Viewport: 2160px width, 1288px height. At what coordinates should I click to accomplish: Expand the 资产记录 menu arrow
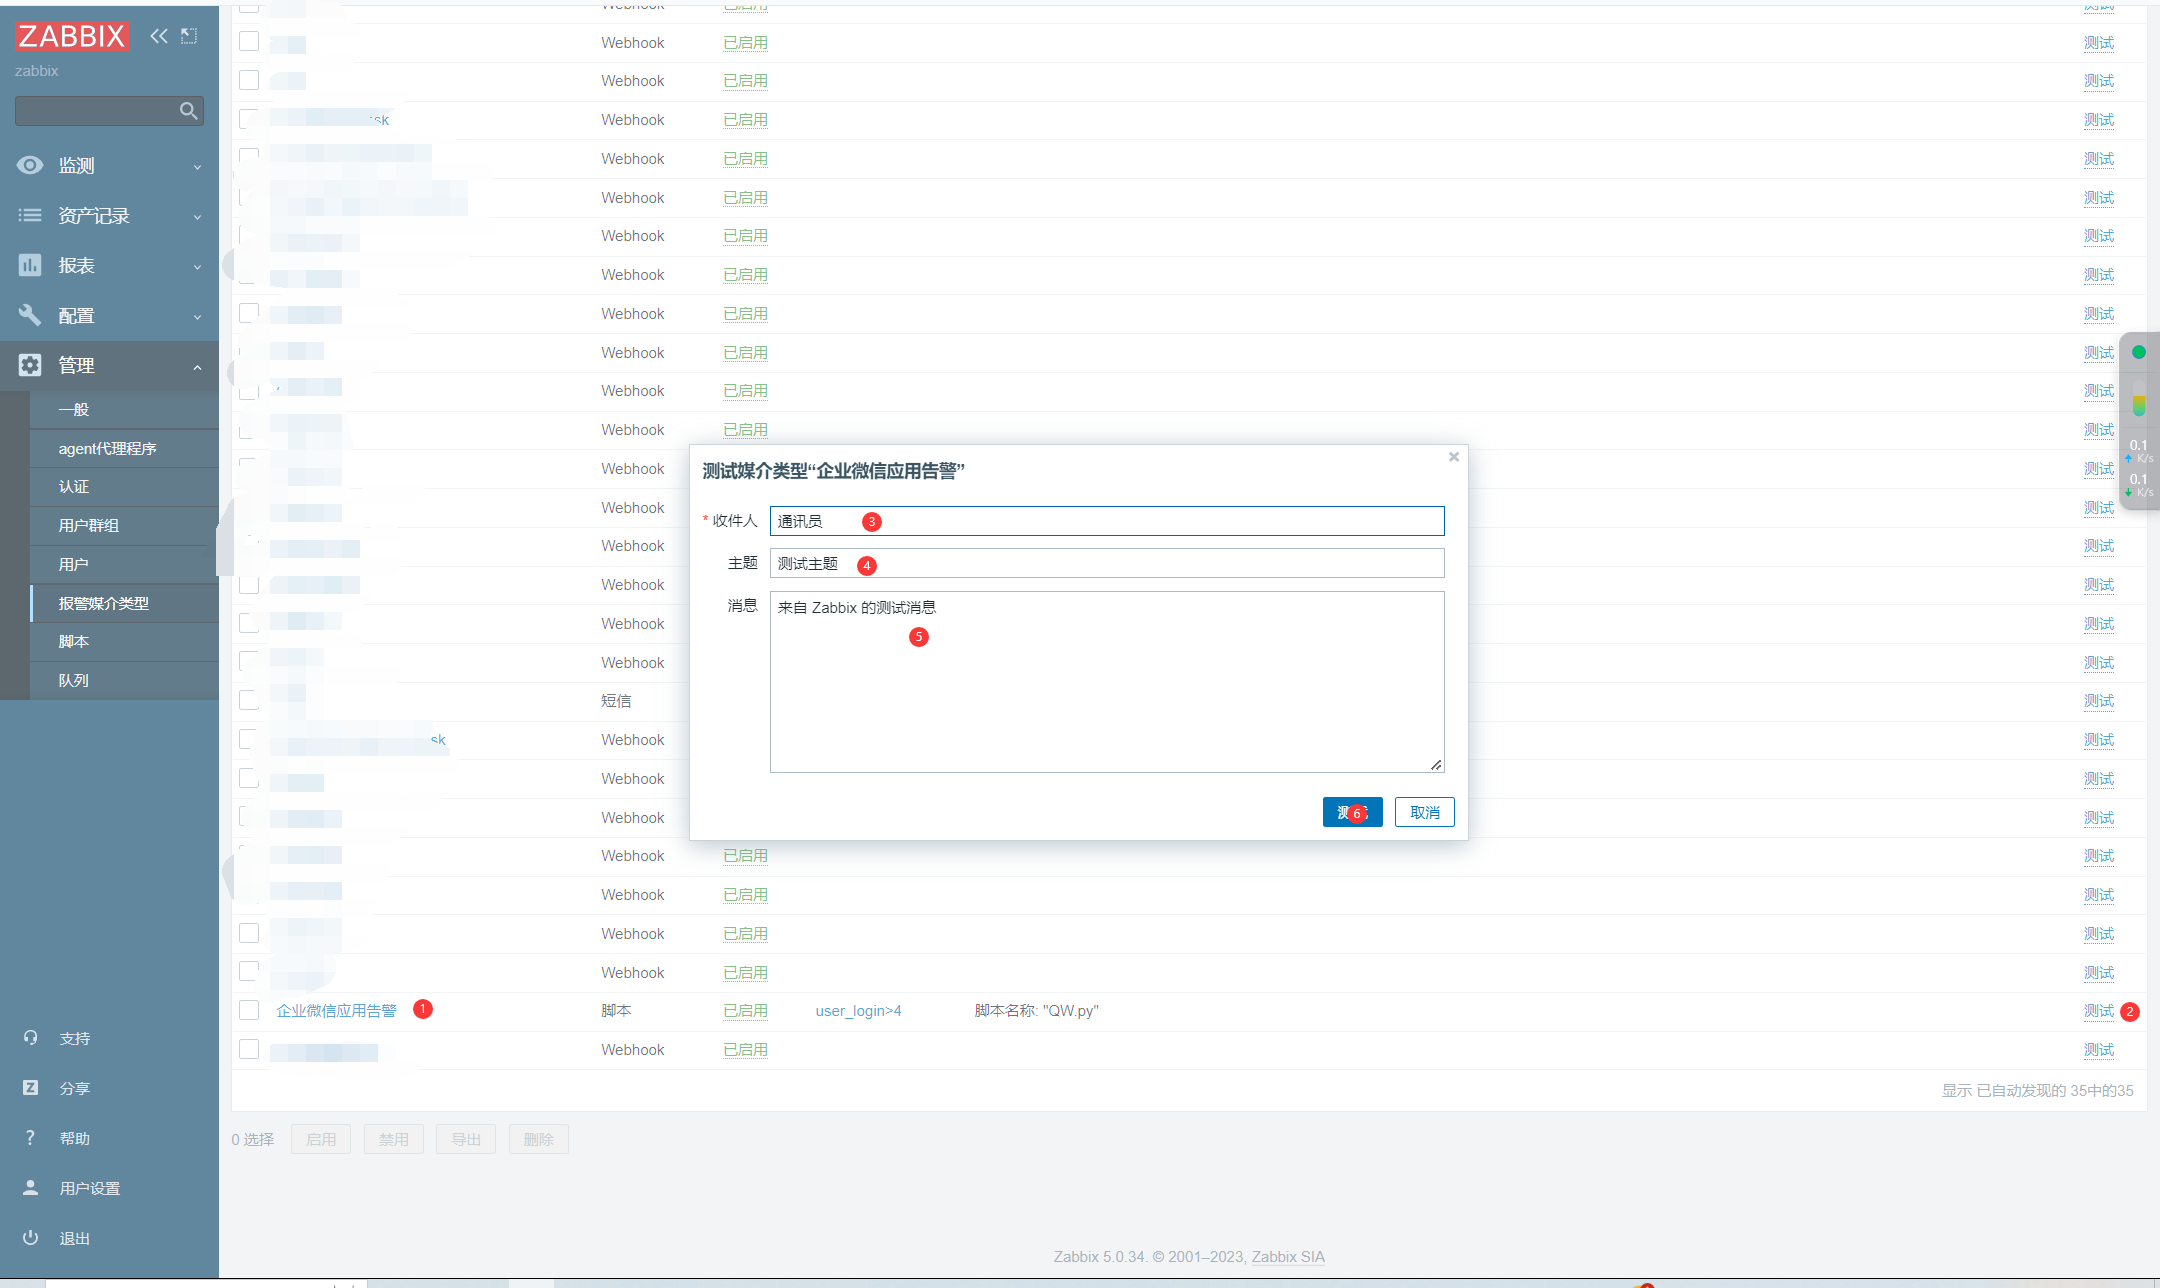click(x=197, y=216)
